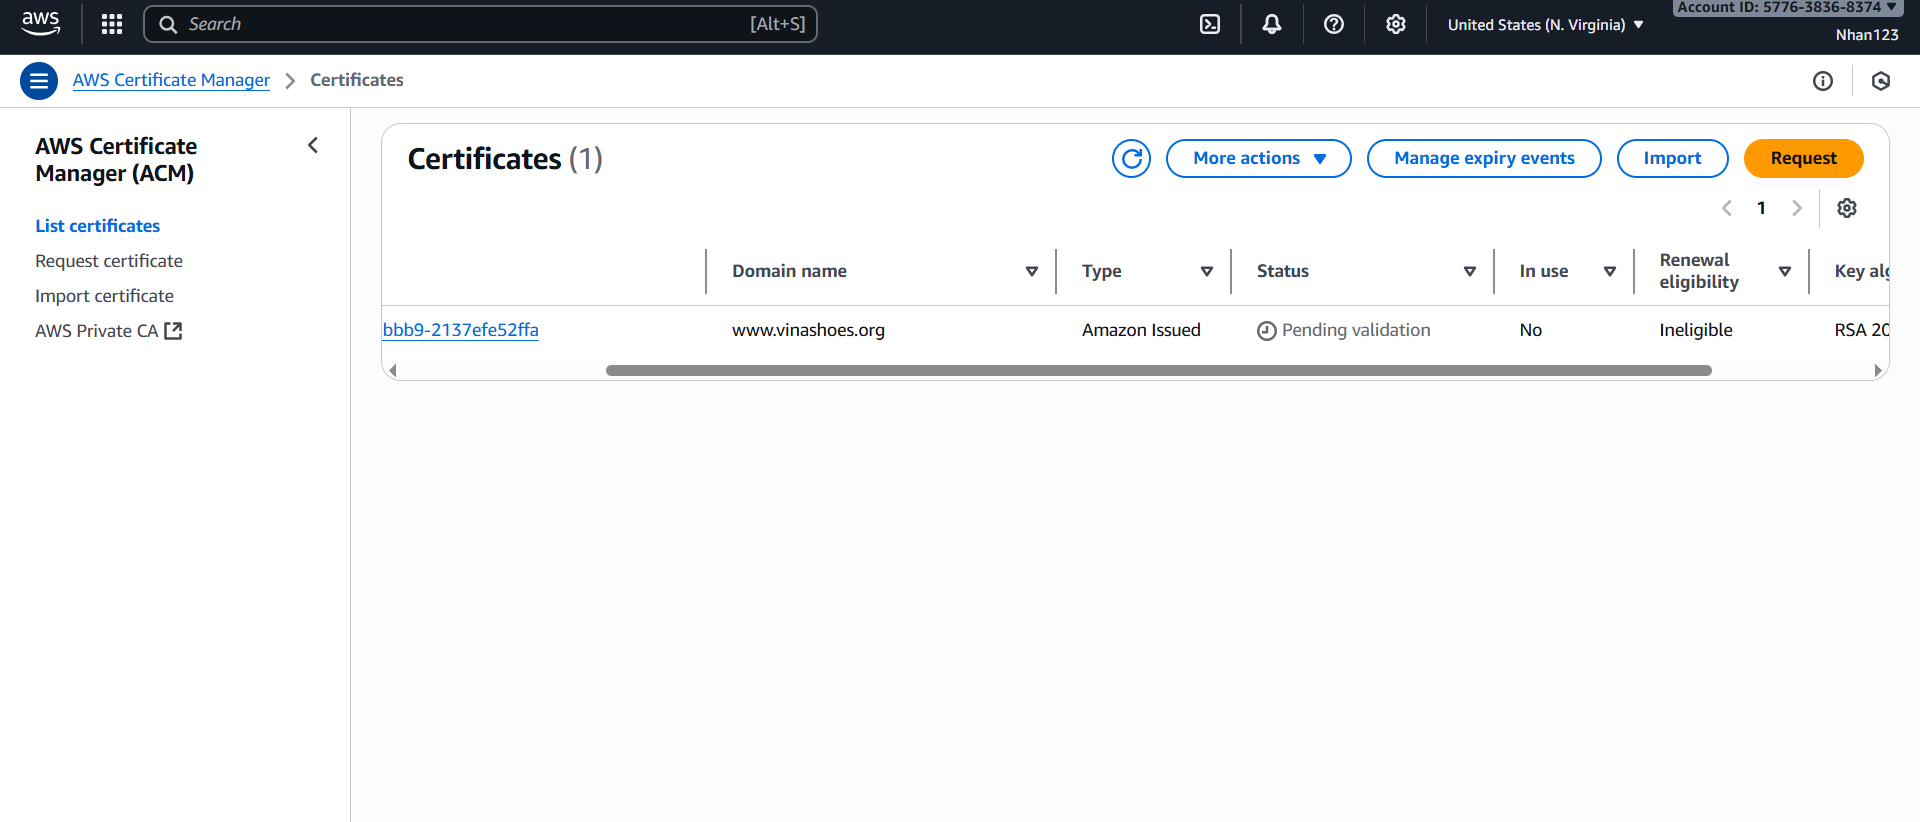Click the In use value No

1531,330
